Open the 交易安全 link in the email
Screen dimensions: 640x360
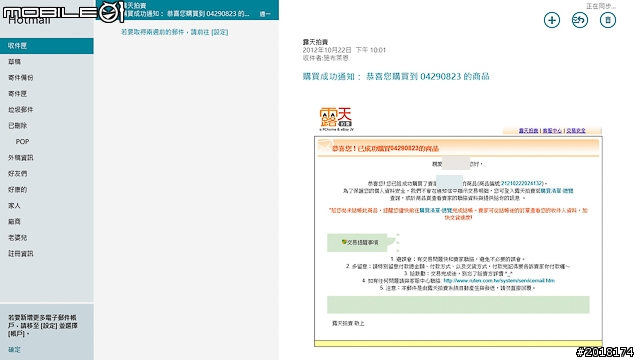pyautogui.click(x=576, y=131)
